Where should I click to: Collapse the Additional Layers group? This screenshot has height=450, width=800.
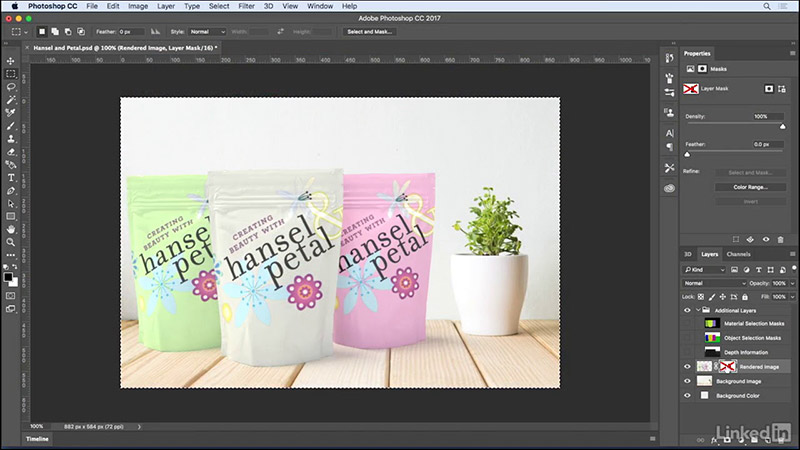point(698,310)
